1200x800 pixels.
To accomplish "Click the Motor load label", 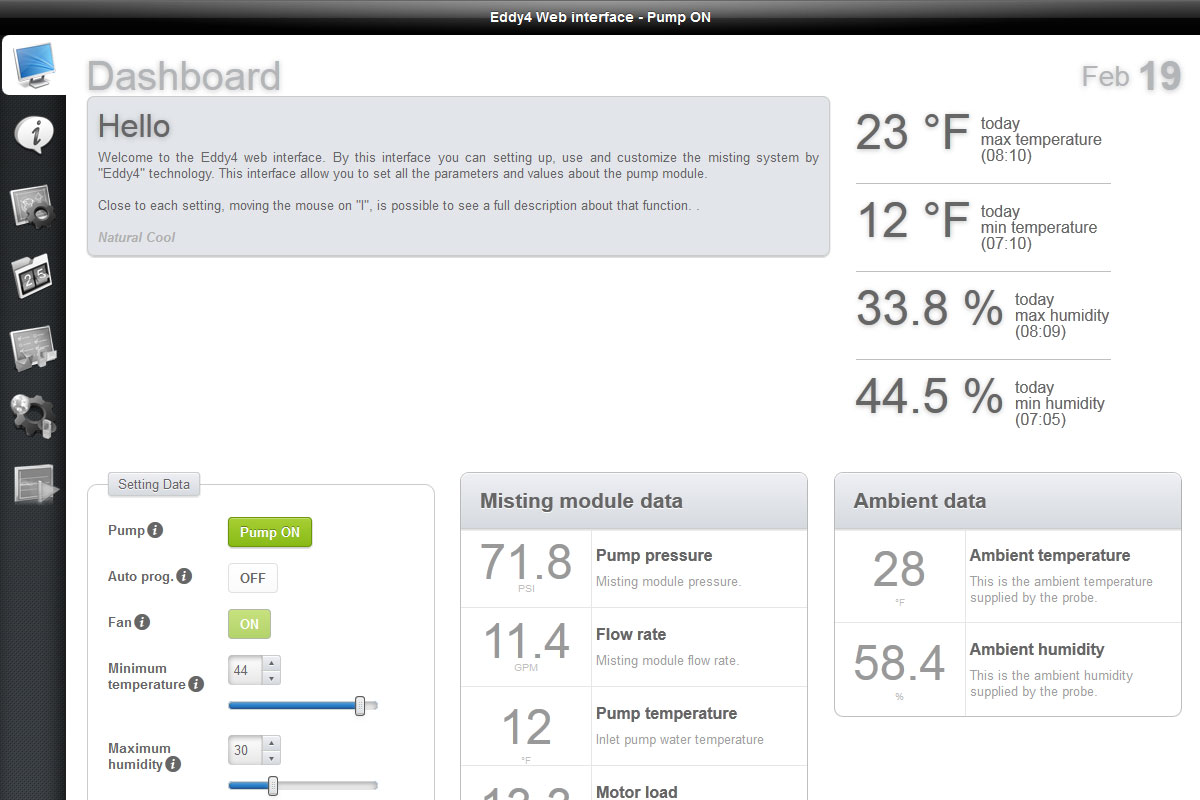I will pos(637,791).
